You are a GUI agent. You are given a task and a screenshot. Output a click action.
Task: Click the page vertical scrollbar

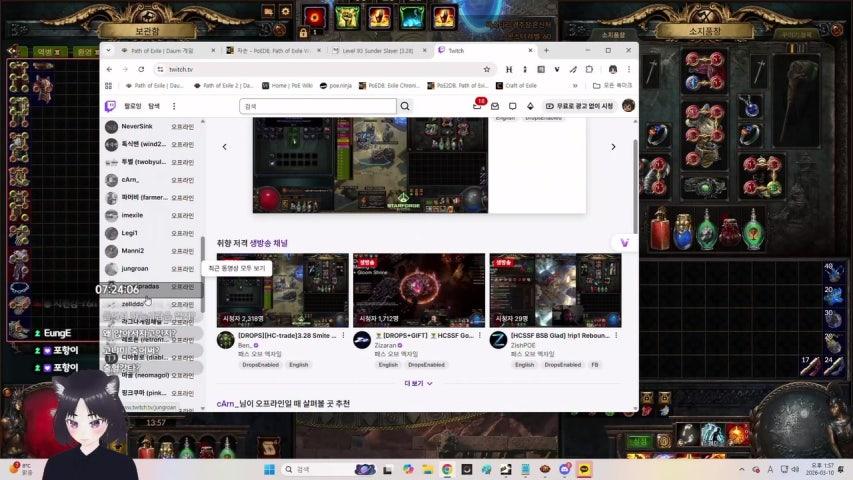pos(635,186)
